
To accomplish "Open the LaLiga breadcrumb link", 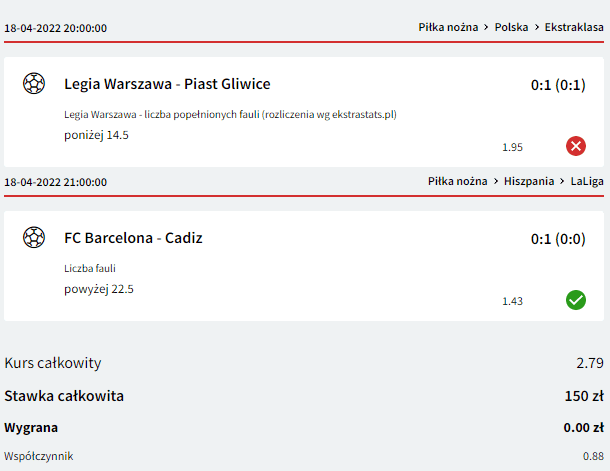I will click(587, 181).
